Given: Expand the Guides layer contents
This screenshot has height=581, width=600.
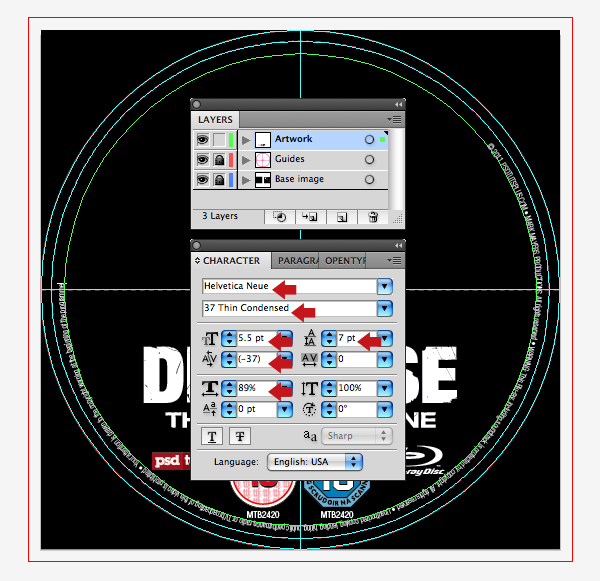Looking at the screenshot, I should 246,160.
